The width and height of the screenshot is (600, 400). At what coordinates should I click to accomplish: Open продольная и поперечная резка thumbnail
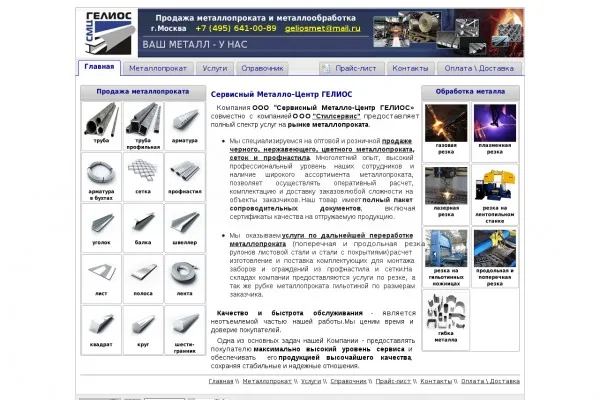pos(495,248)
